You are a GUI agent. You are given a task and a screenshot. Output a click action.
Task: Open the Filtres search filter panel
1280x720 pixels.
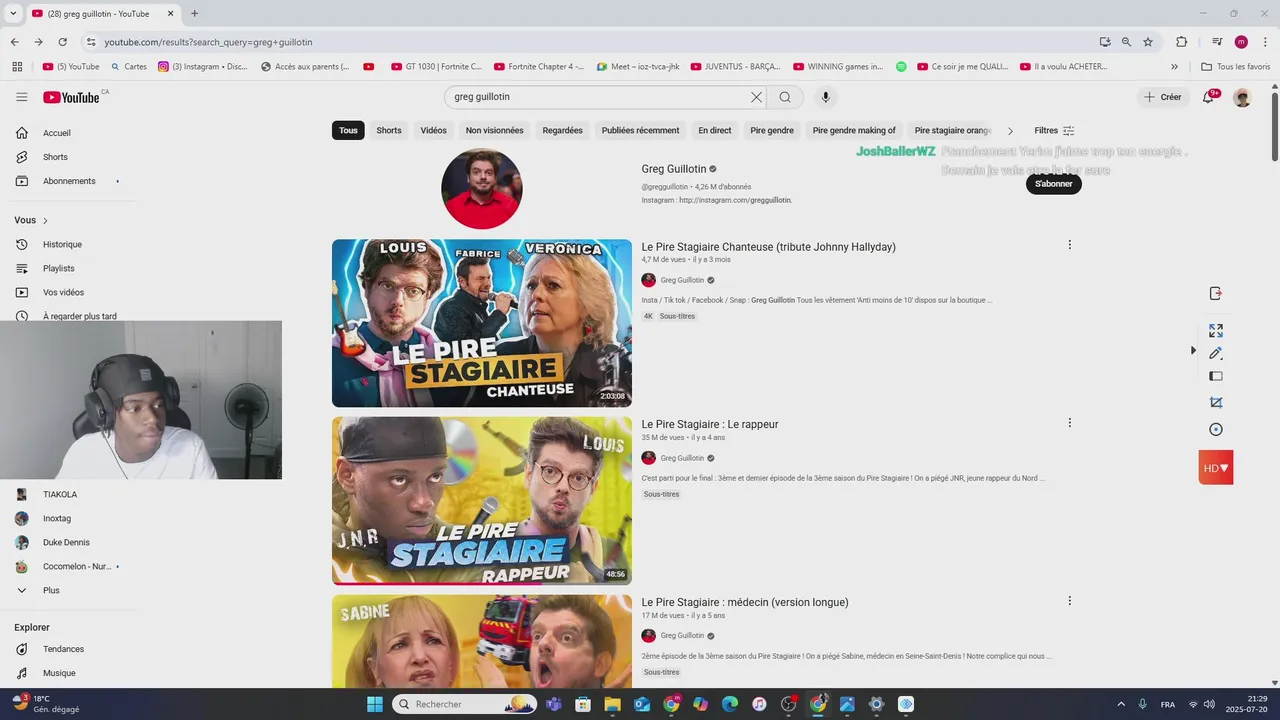pyautogui.click(x=1054, y=131)
